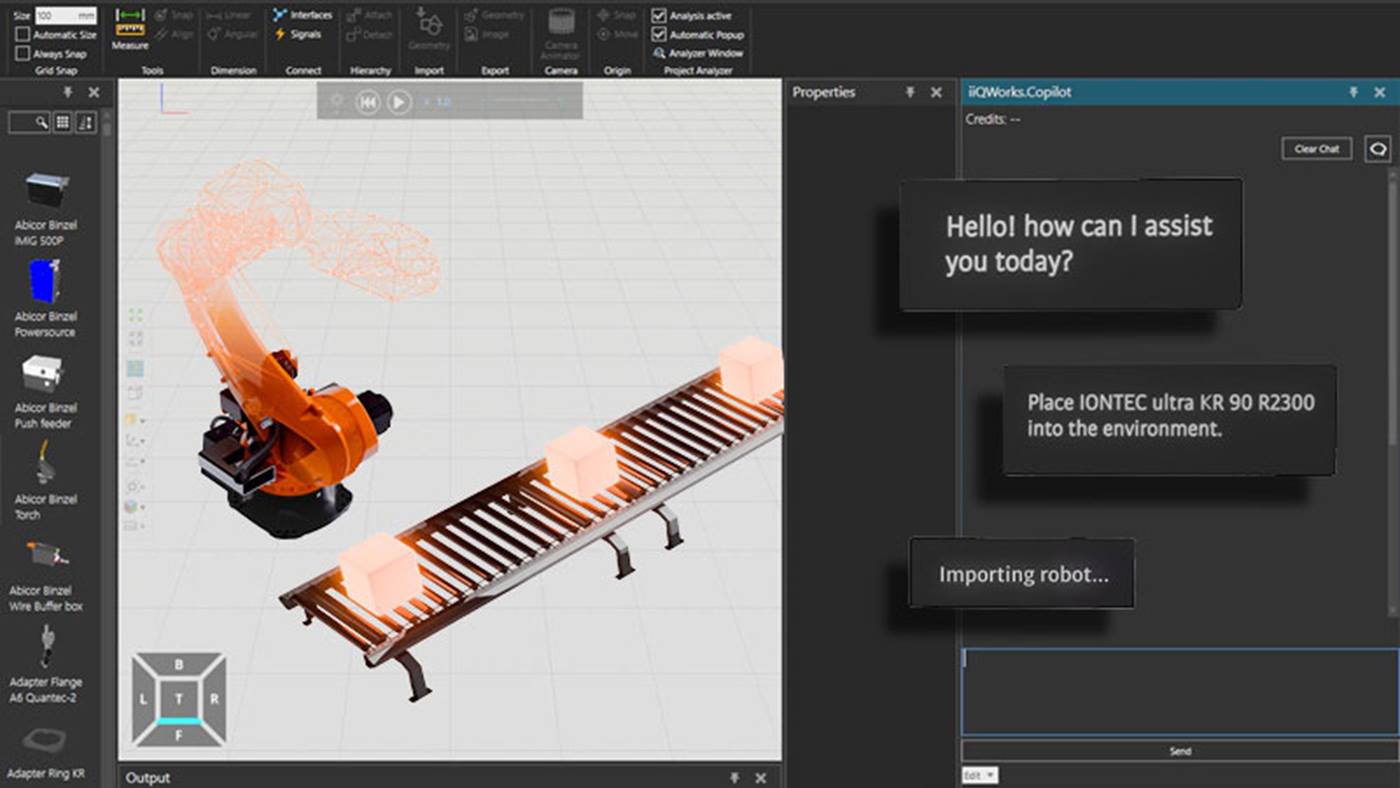
Task: Open the Interfaces connect tool
Action: pyautogui.click(x=302, y=15)
